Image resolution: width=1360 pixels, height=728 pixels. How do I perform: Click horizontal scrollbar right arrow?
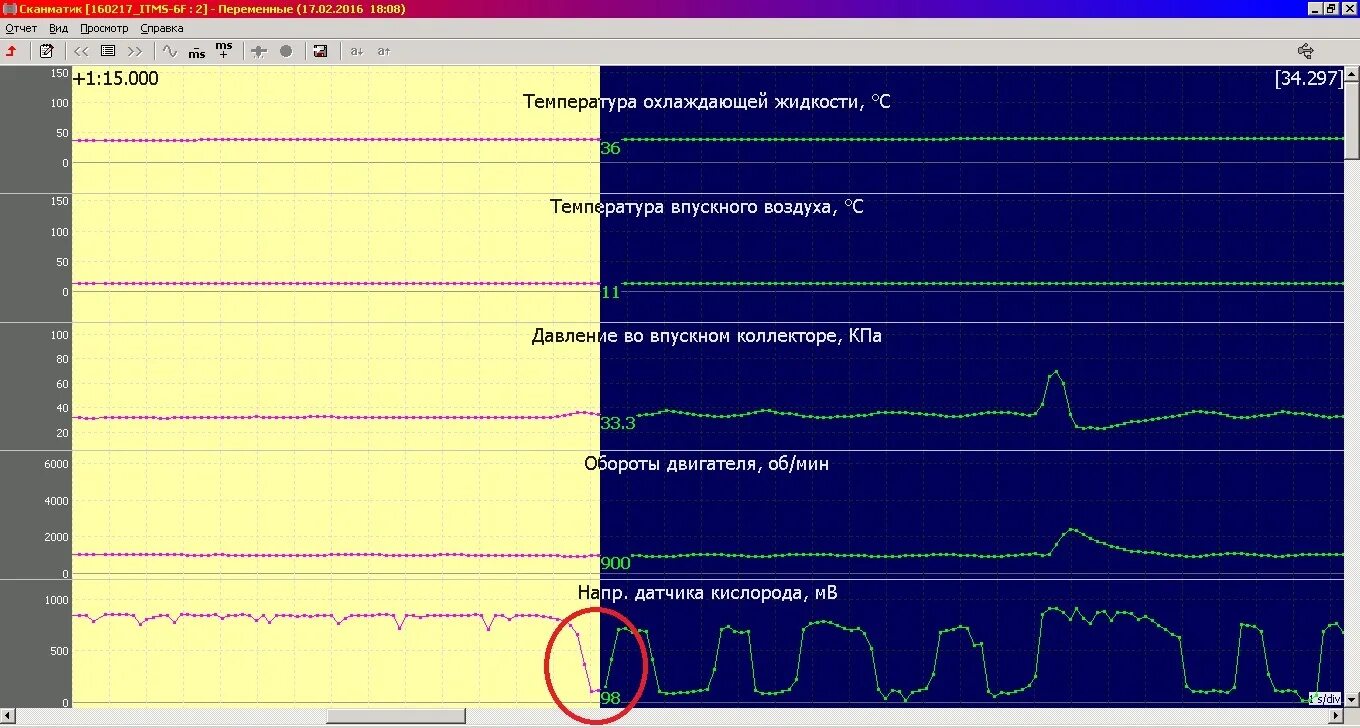click(x=1336, y=716)
